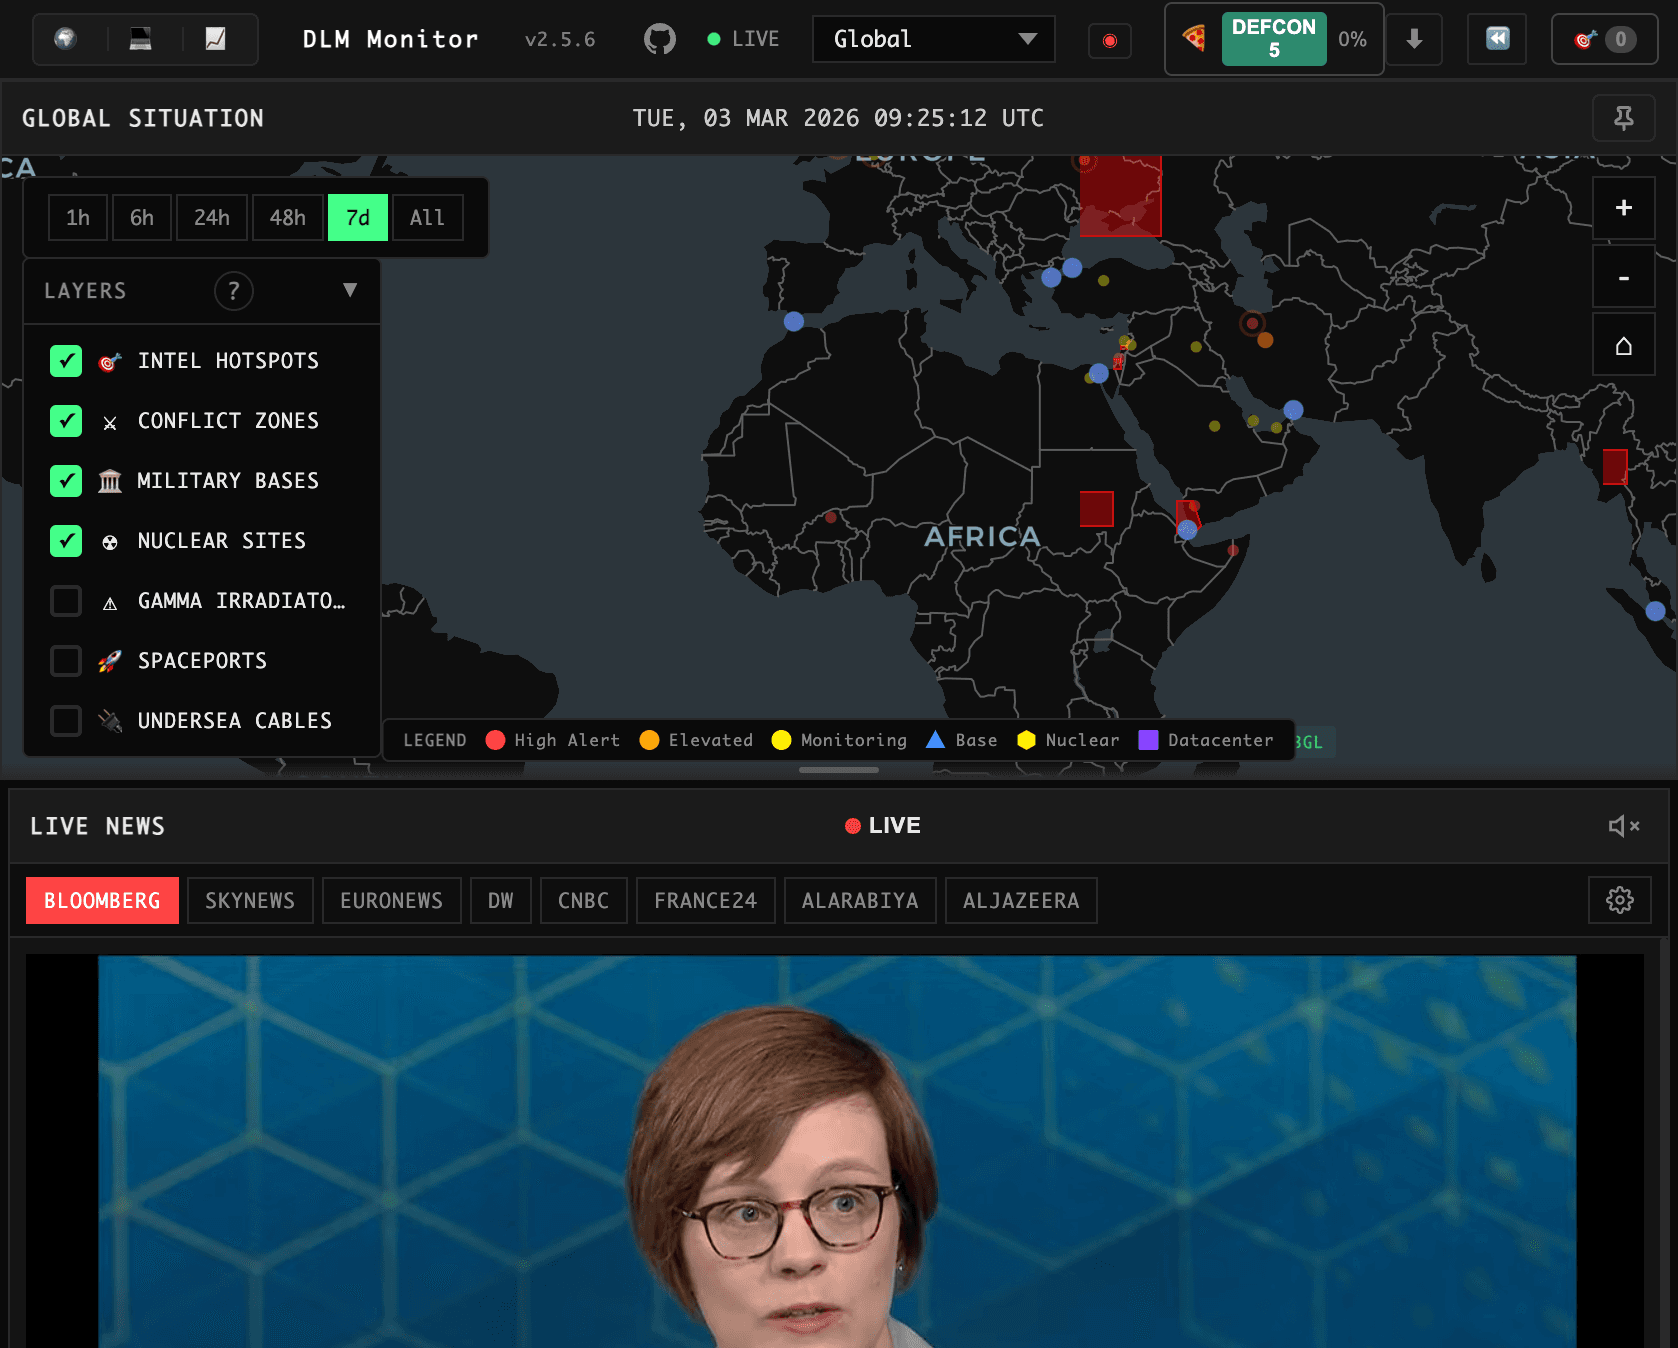Open the target alerts counter
1678x1348 pixels.
point(1605,40)
